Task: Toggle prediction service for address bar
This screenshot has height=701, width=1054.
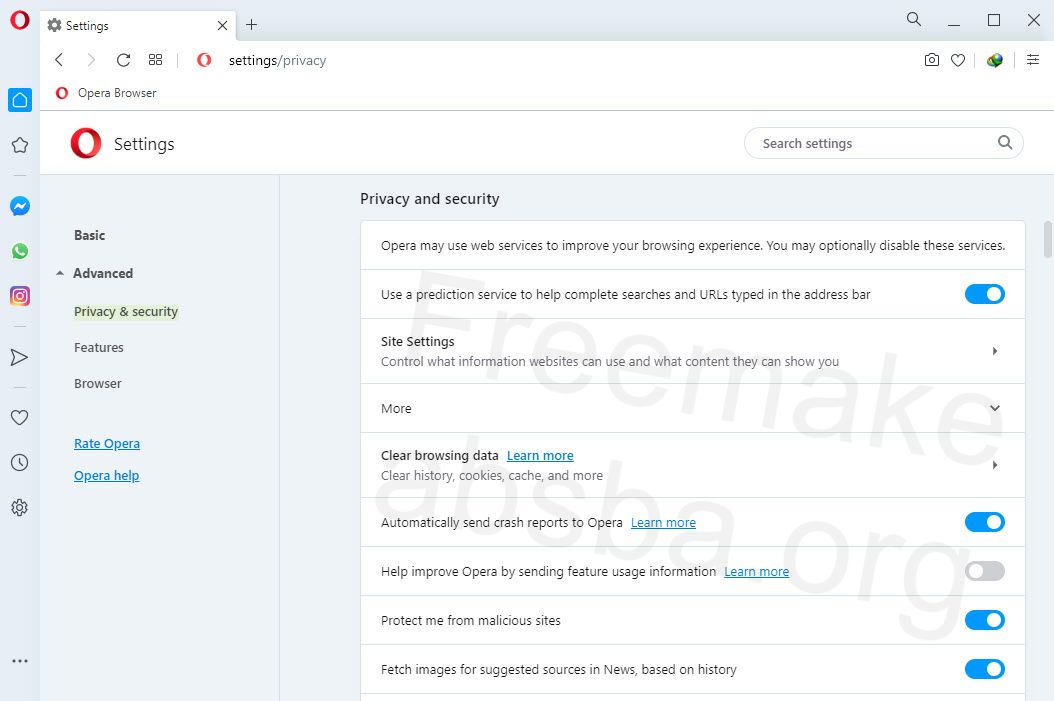Action: (985, 294)
